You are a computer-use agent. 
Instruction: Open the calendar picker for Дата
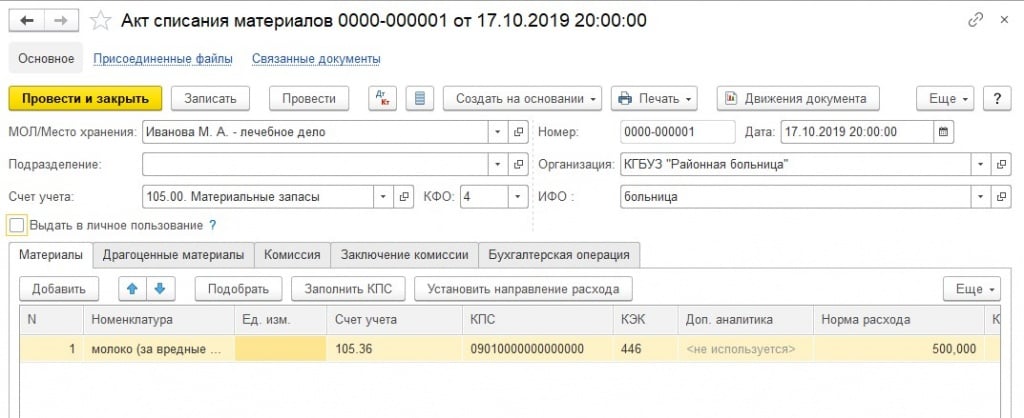943,131
